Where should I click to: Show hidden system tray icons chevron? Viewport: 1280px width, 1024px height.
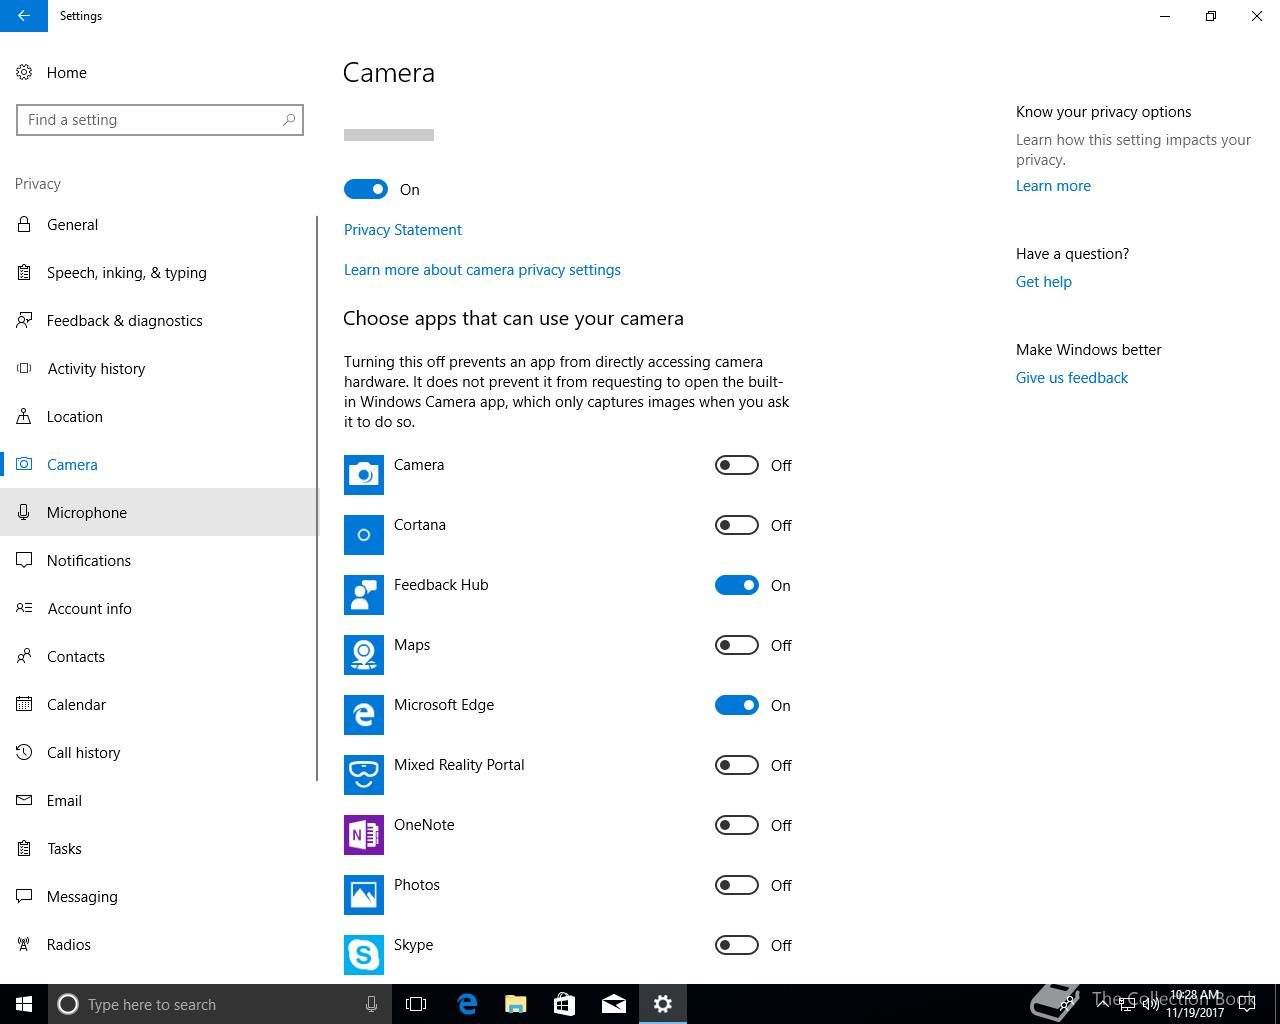pos(1103,1004)
